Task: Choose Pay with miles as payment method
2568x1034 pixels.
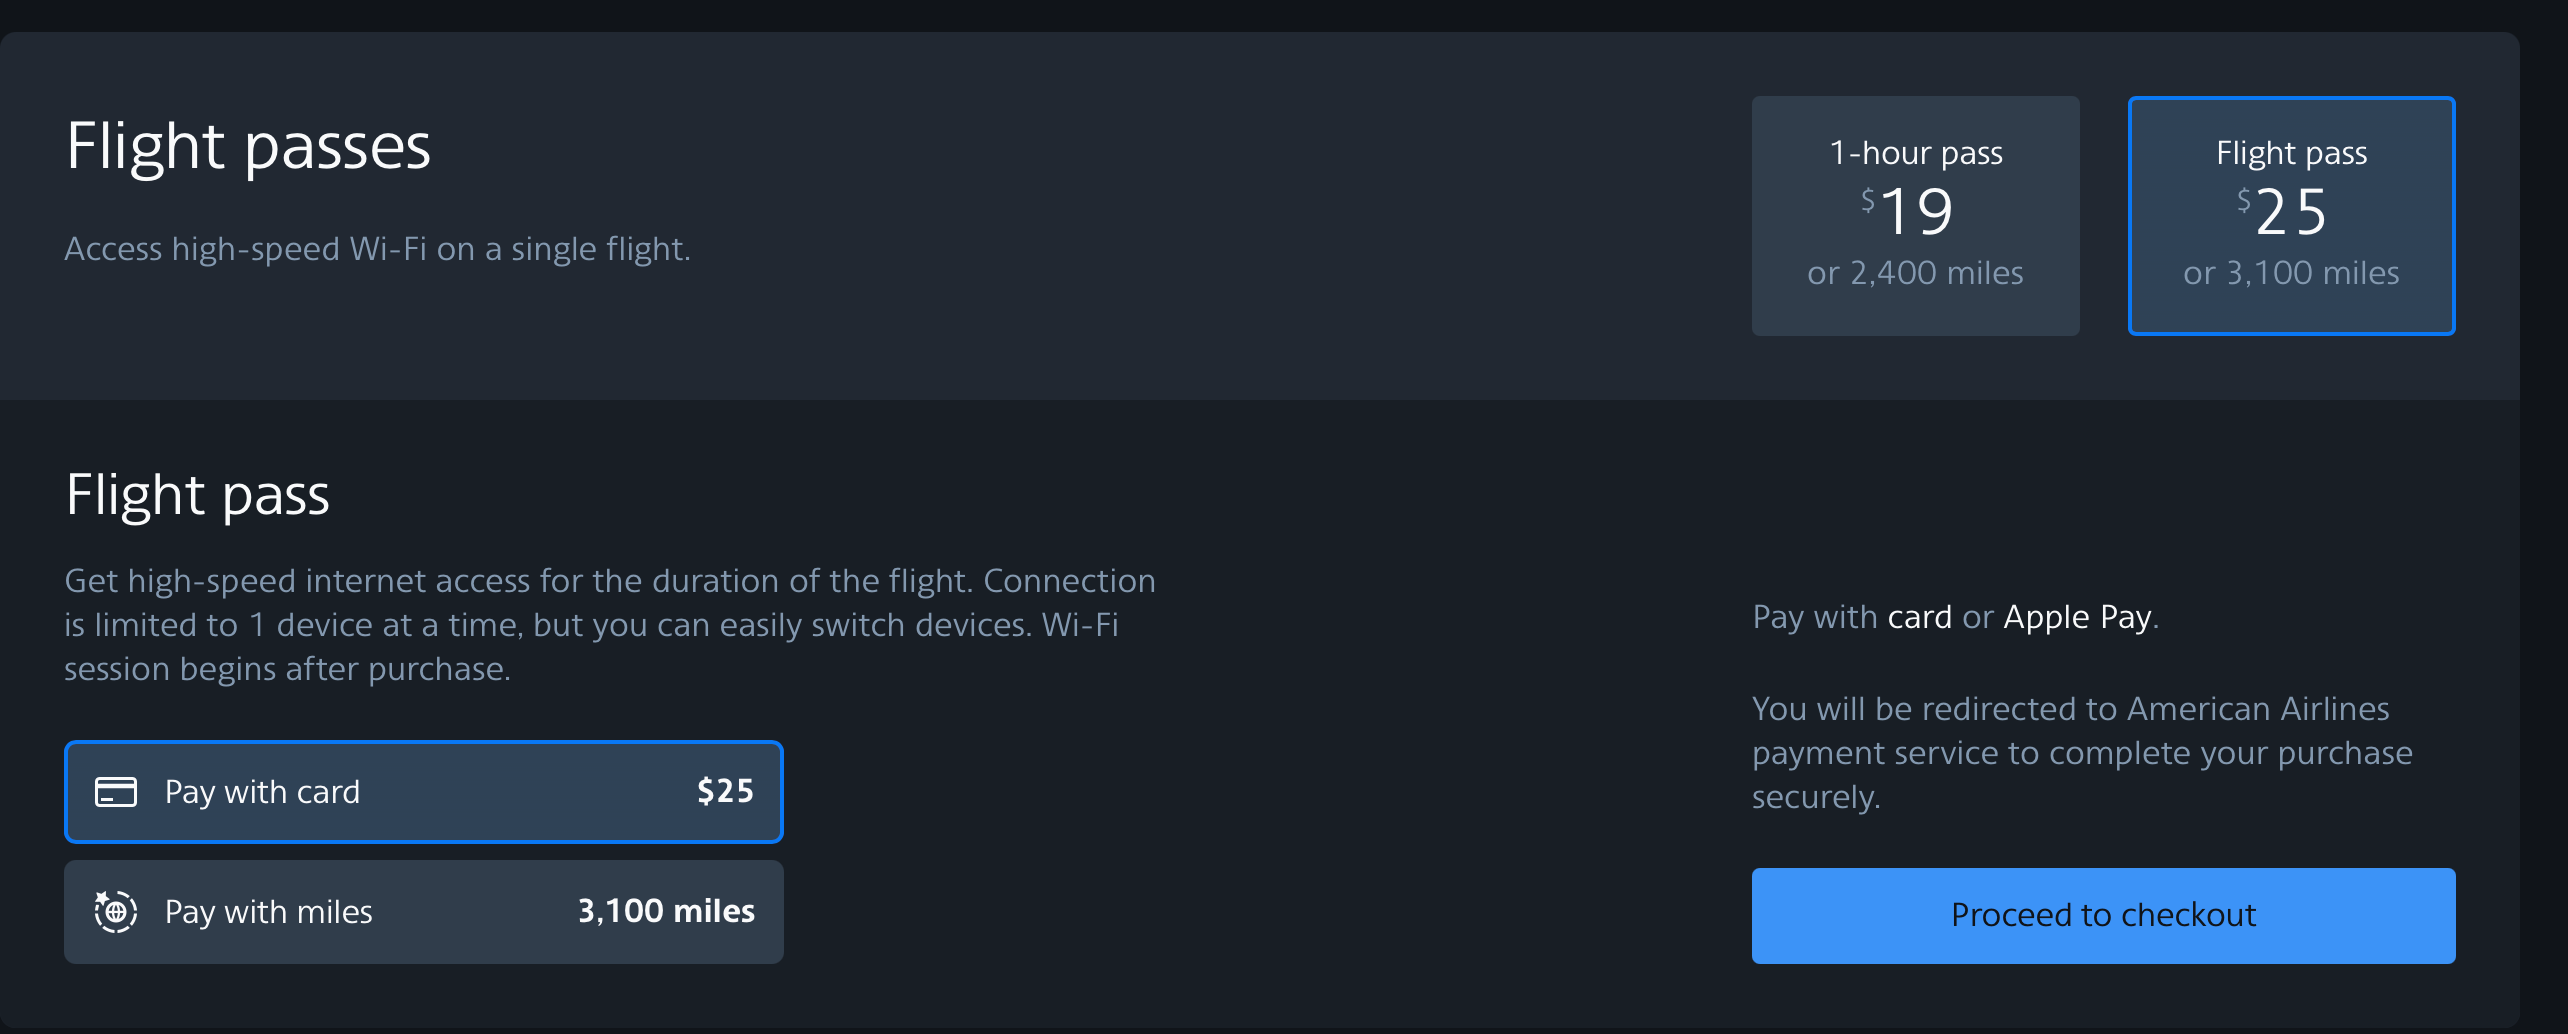Action: pyautogui.click(x=423, y=911)
